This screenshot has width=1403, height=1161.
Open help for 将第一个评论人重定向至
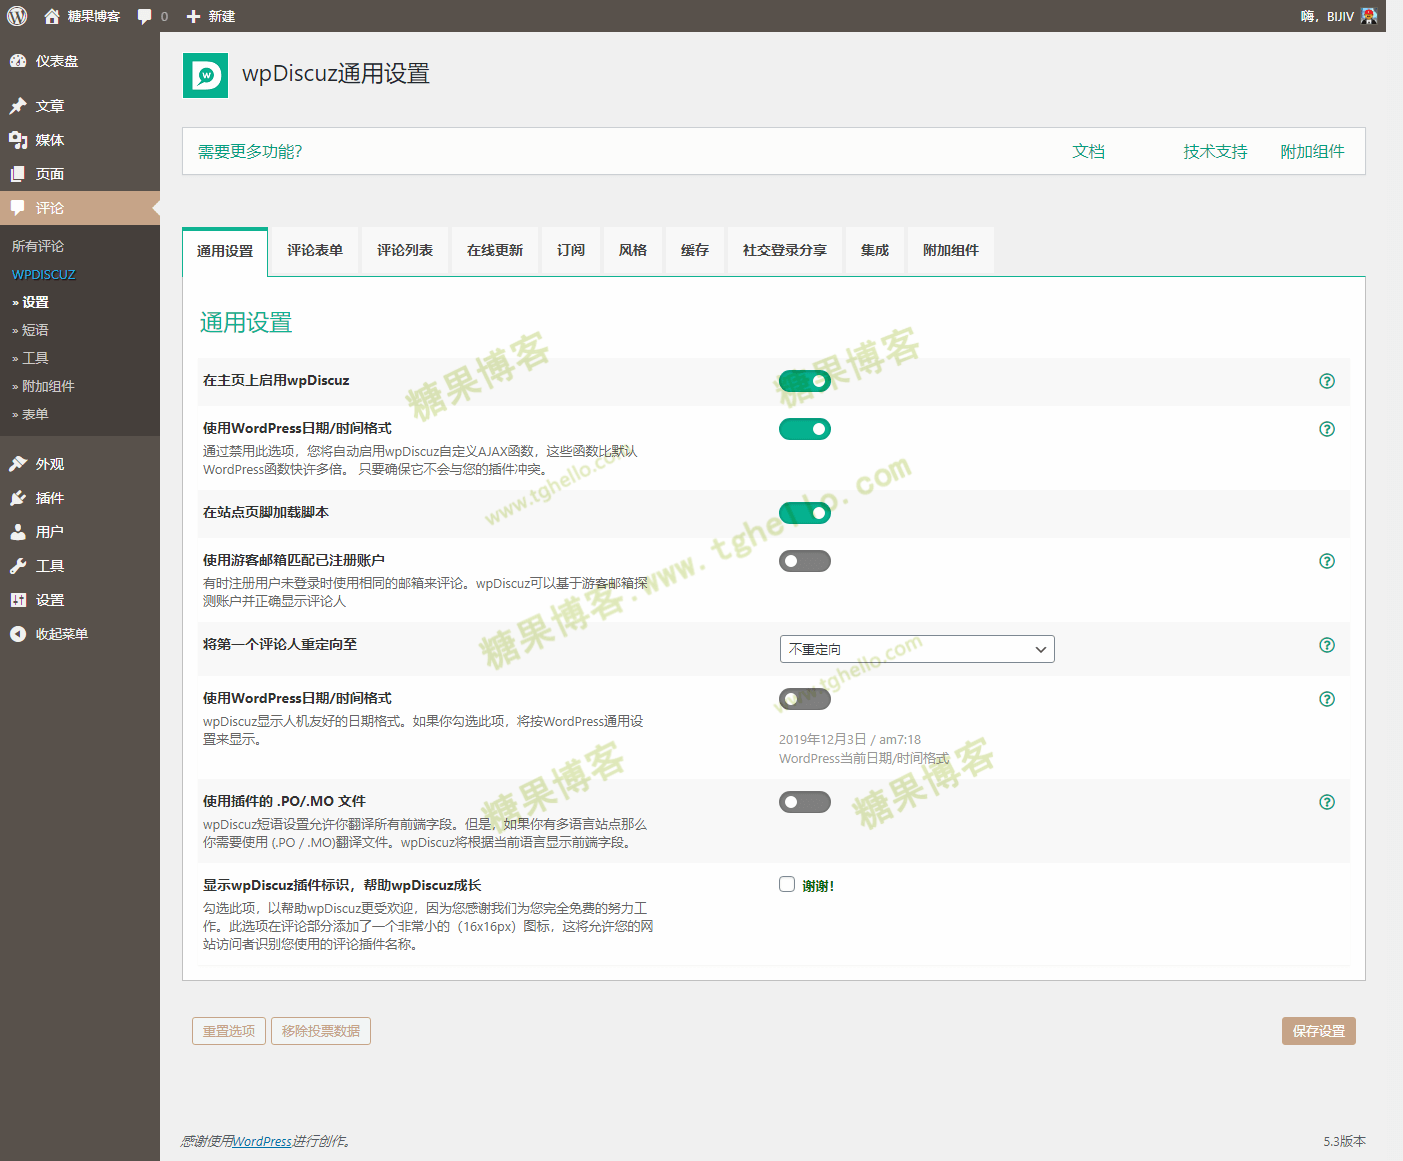point(1327,645)
